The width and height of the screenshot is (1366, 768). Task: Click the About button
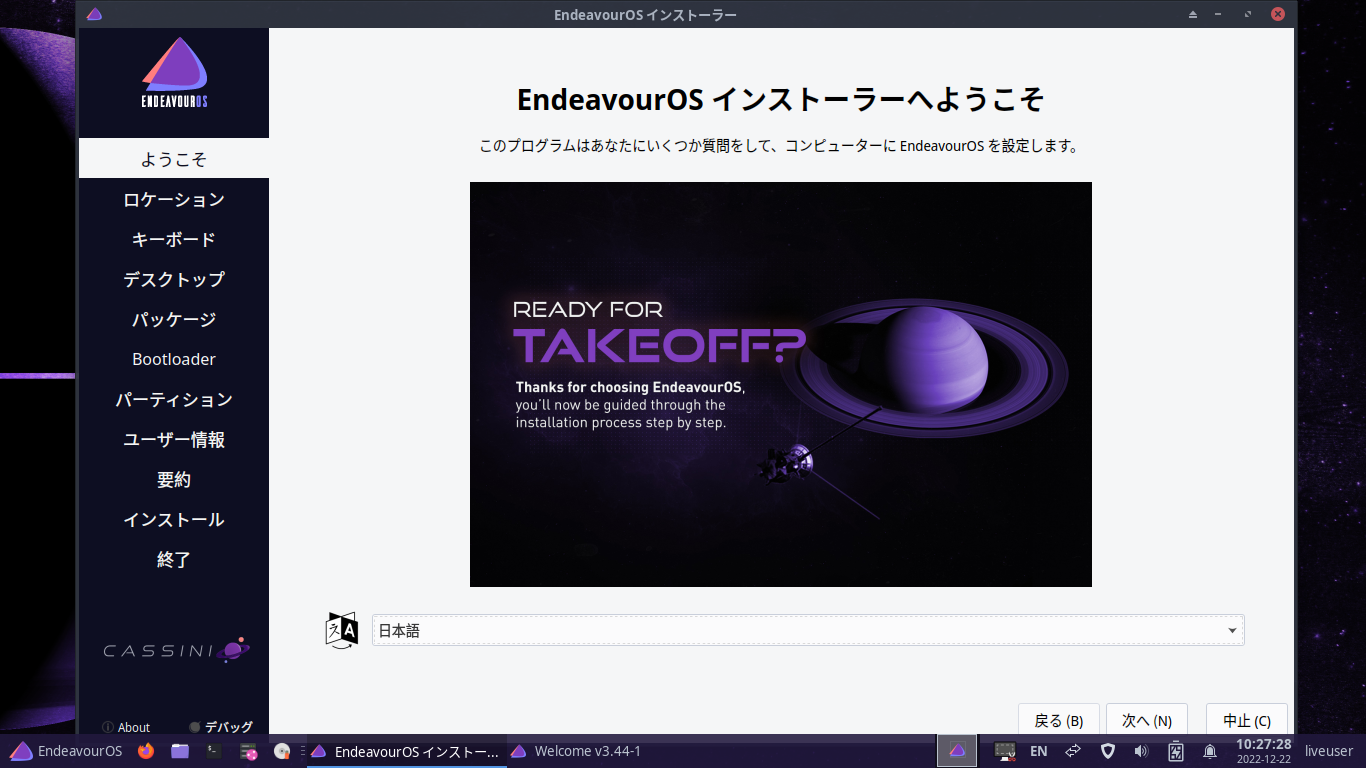tap(126, 727)
